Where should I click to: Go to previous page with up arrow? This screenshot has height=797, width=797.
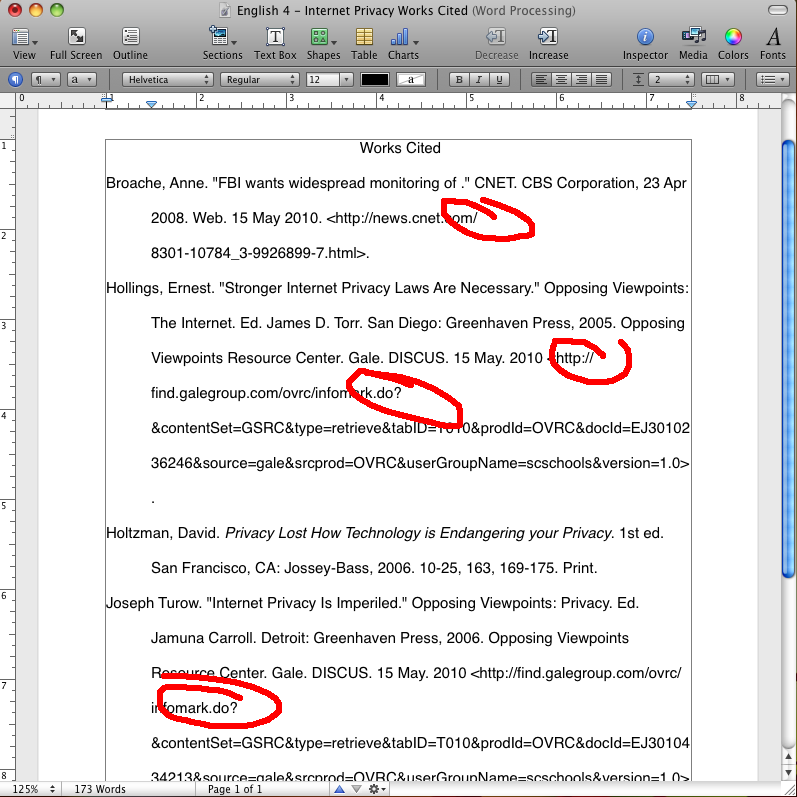click(x=339, y=789)
